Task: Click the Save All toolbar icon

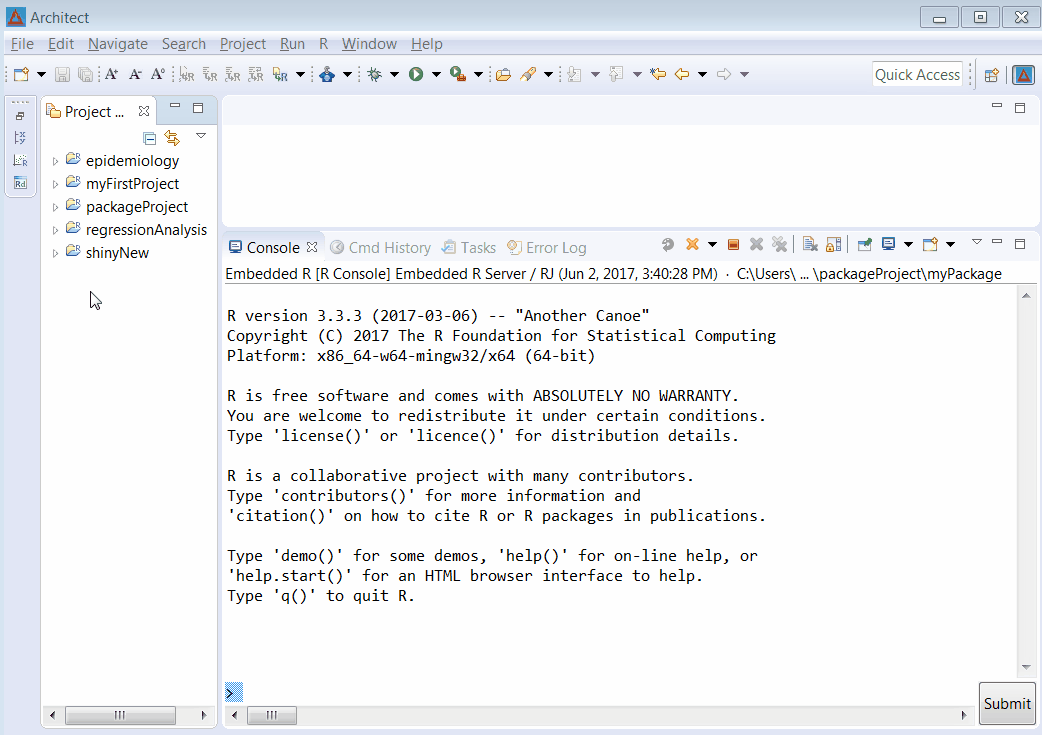Action: 85,74
